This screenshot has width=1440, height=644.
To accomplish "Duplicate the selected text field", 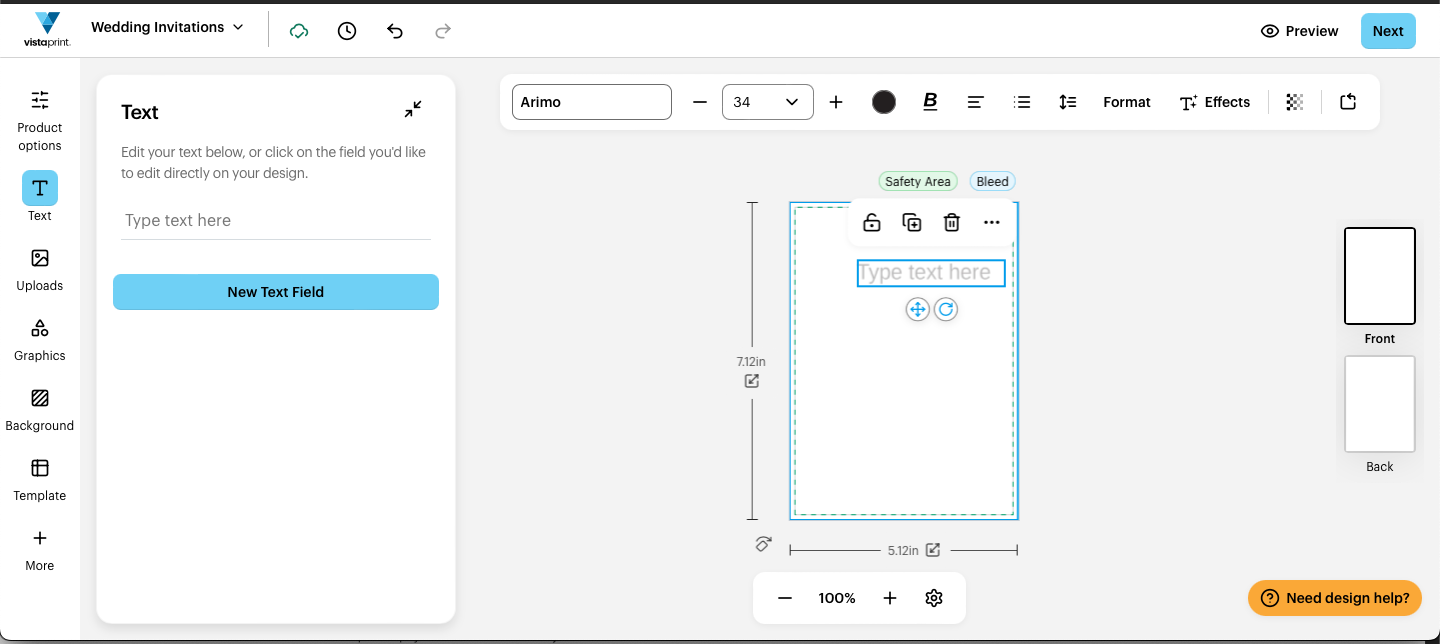I will pos(912,222).
